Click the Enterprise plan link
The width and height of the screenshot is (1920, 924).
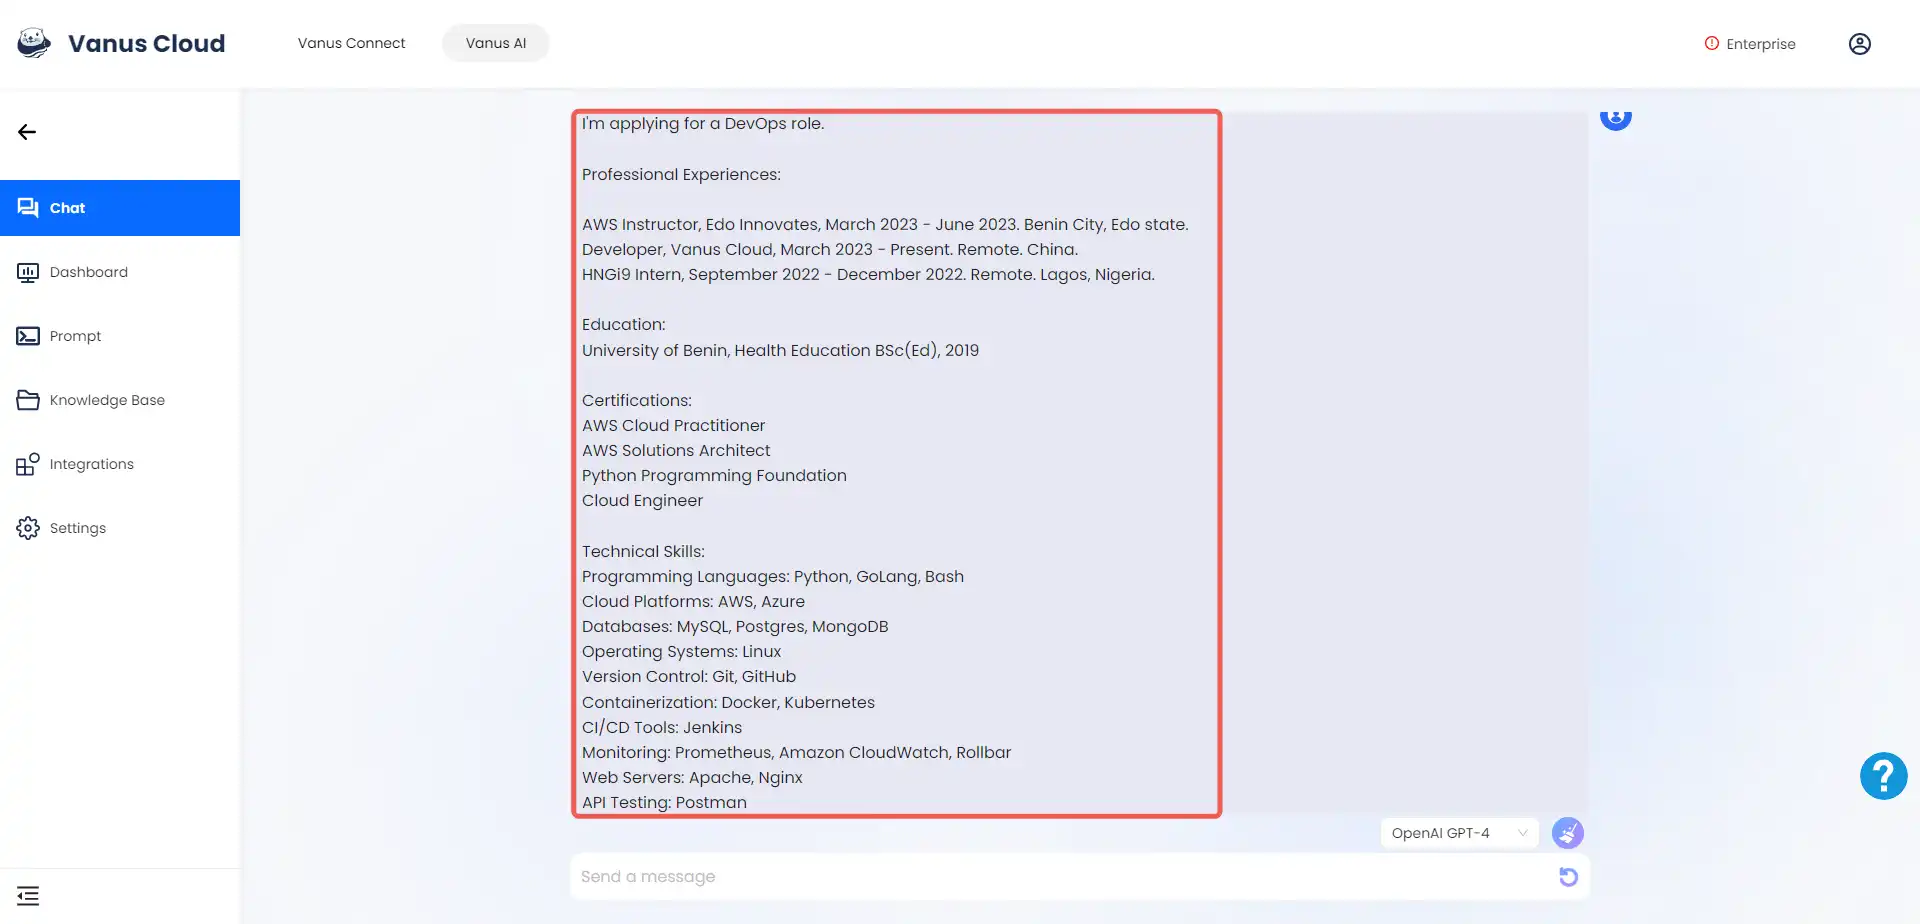[1750, 44]
